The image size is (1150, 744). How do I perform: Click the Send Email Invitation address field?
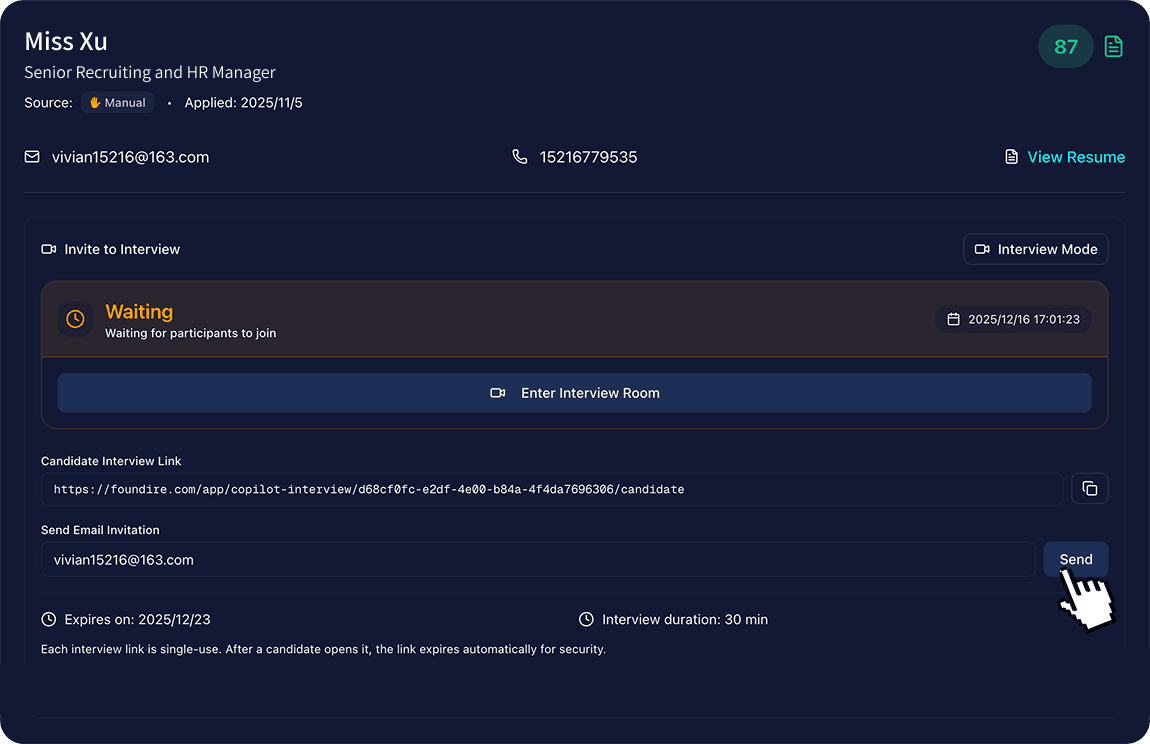(537, 560)
